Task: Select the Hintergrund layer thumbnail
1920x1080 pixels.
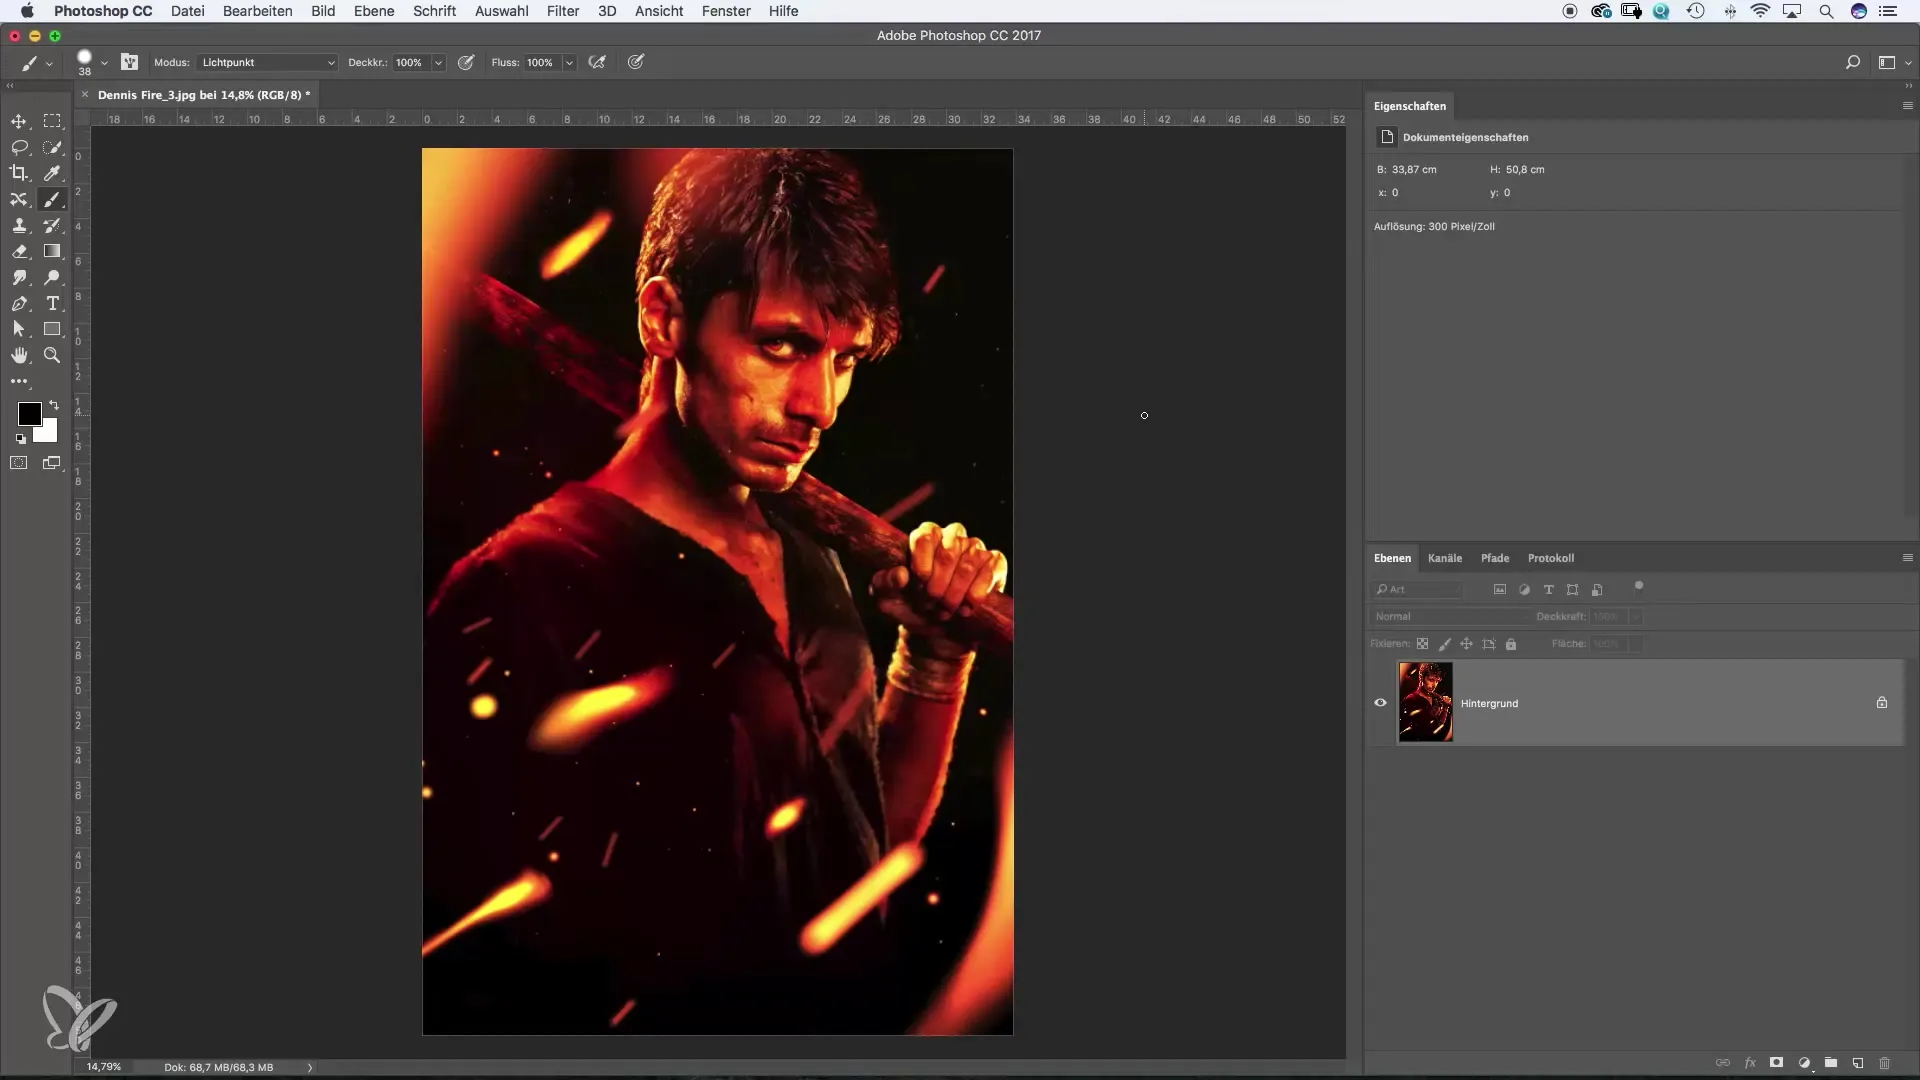Action: [1425, 702]
